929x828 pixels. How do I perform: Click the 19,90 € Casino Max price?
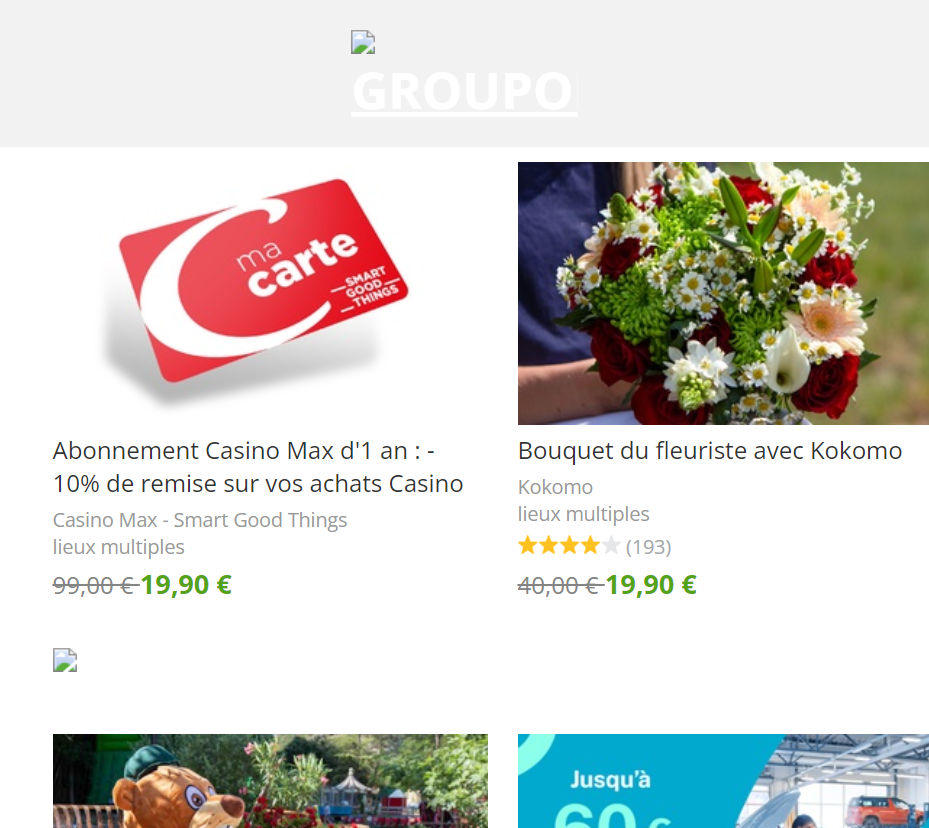coord(186,585)
